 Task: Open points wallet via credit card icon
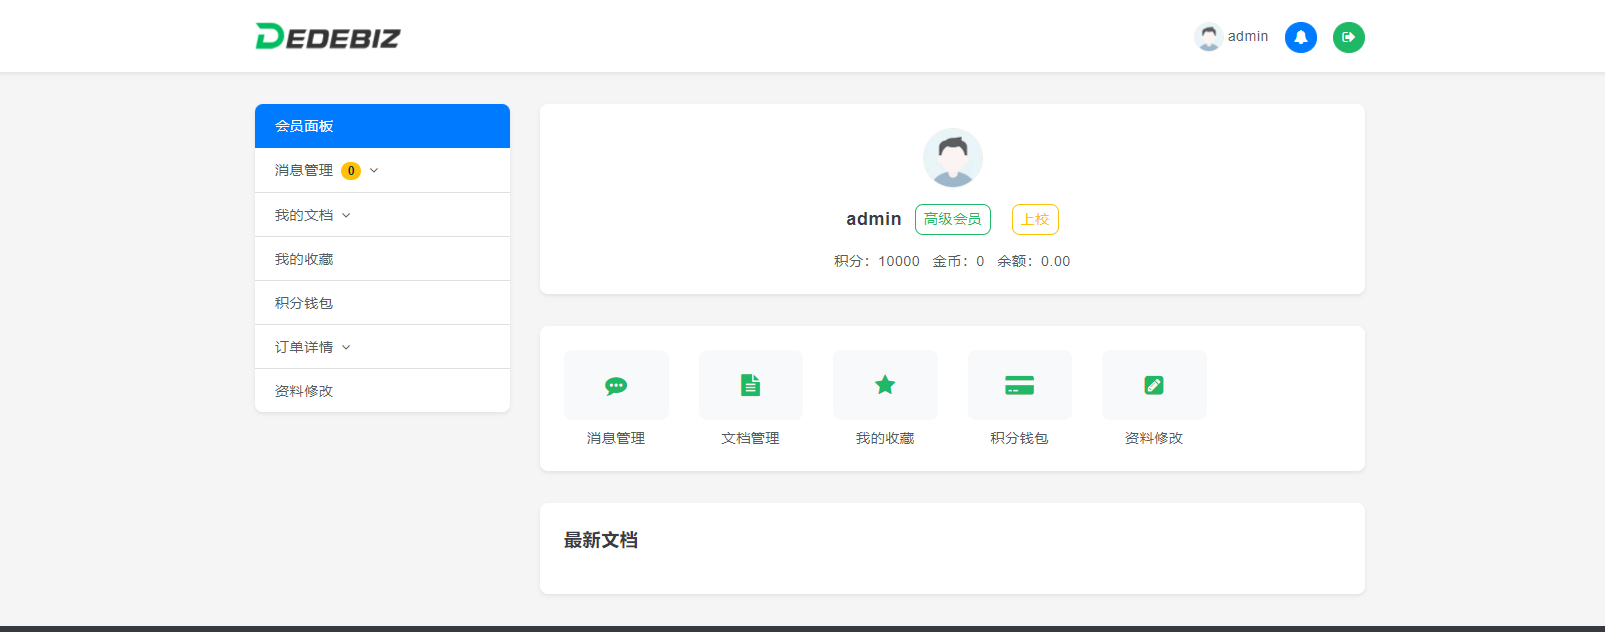click(x=1019, y=385)
